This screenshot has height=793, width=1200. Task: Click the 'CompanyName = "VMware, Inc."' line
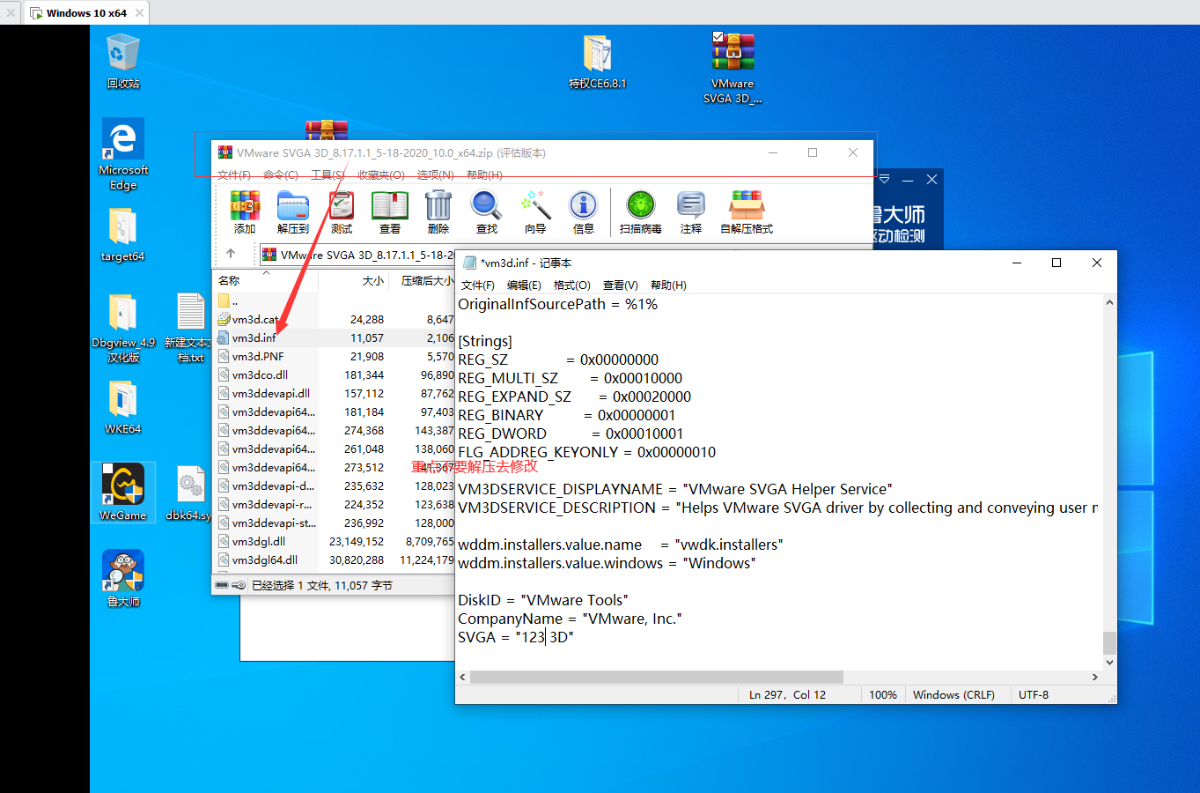tap(570, 619)
